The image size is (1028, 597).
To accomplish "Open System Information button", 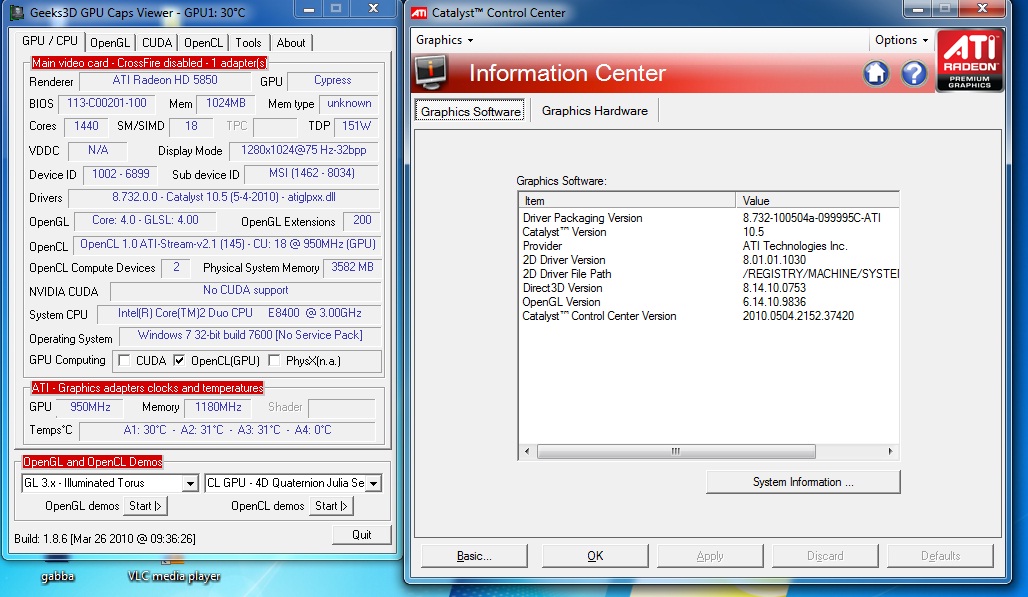I will pos(803,482).
